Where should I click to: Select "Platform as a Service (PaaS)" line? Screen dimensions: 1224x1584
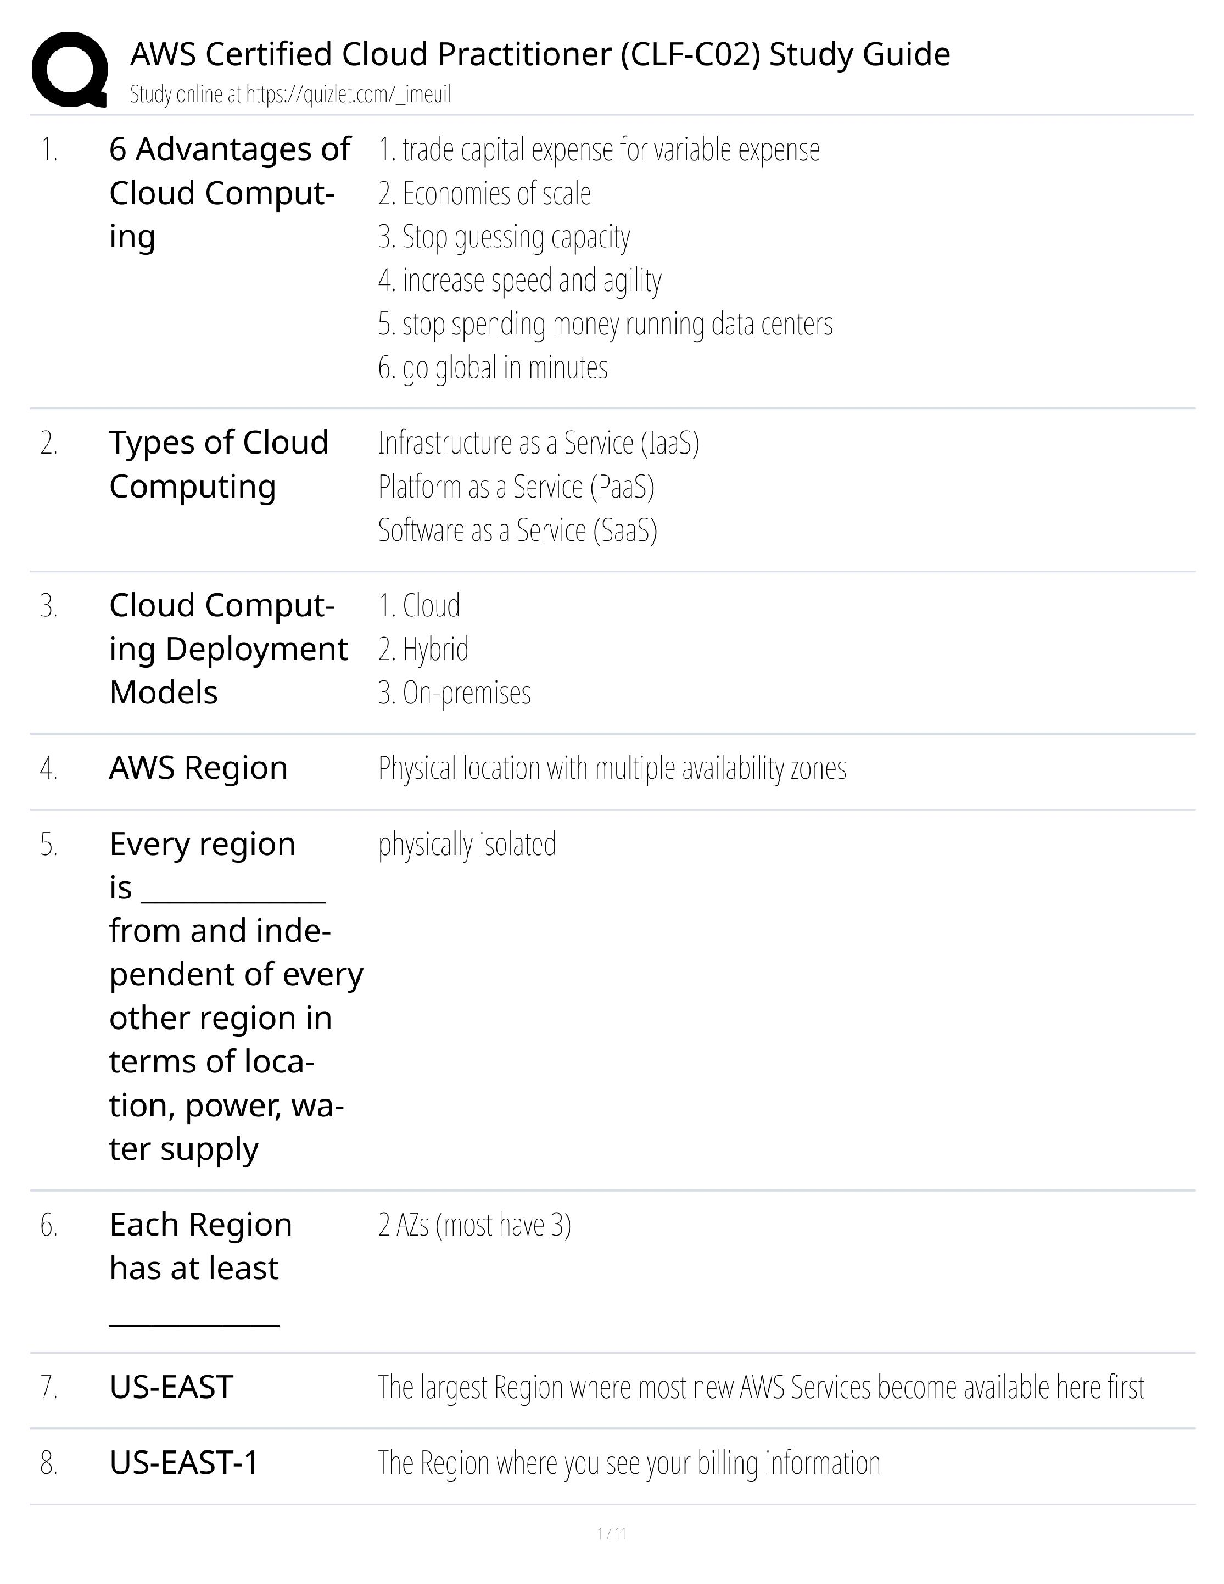click(516, 487)
